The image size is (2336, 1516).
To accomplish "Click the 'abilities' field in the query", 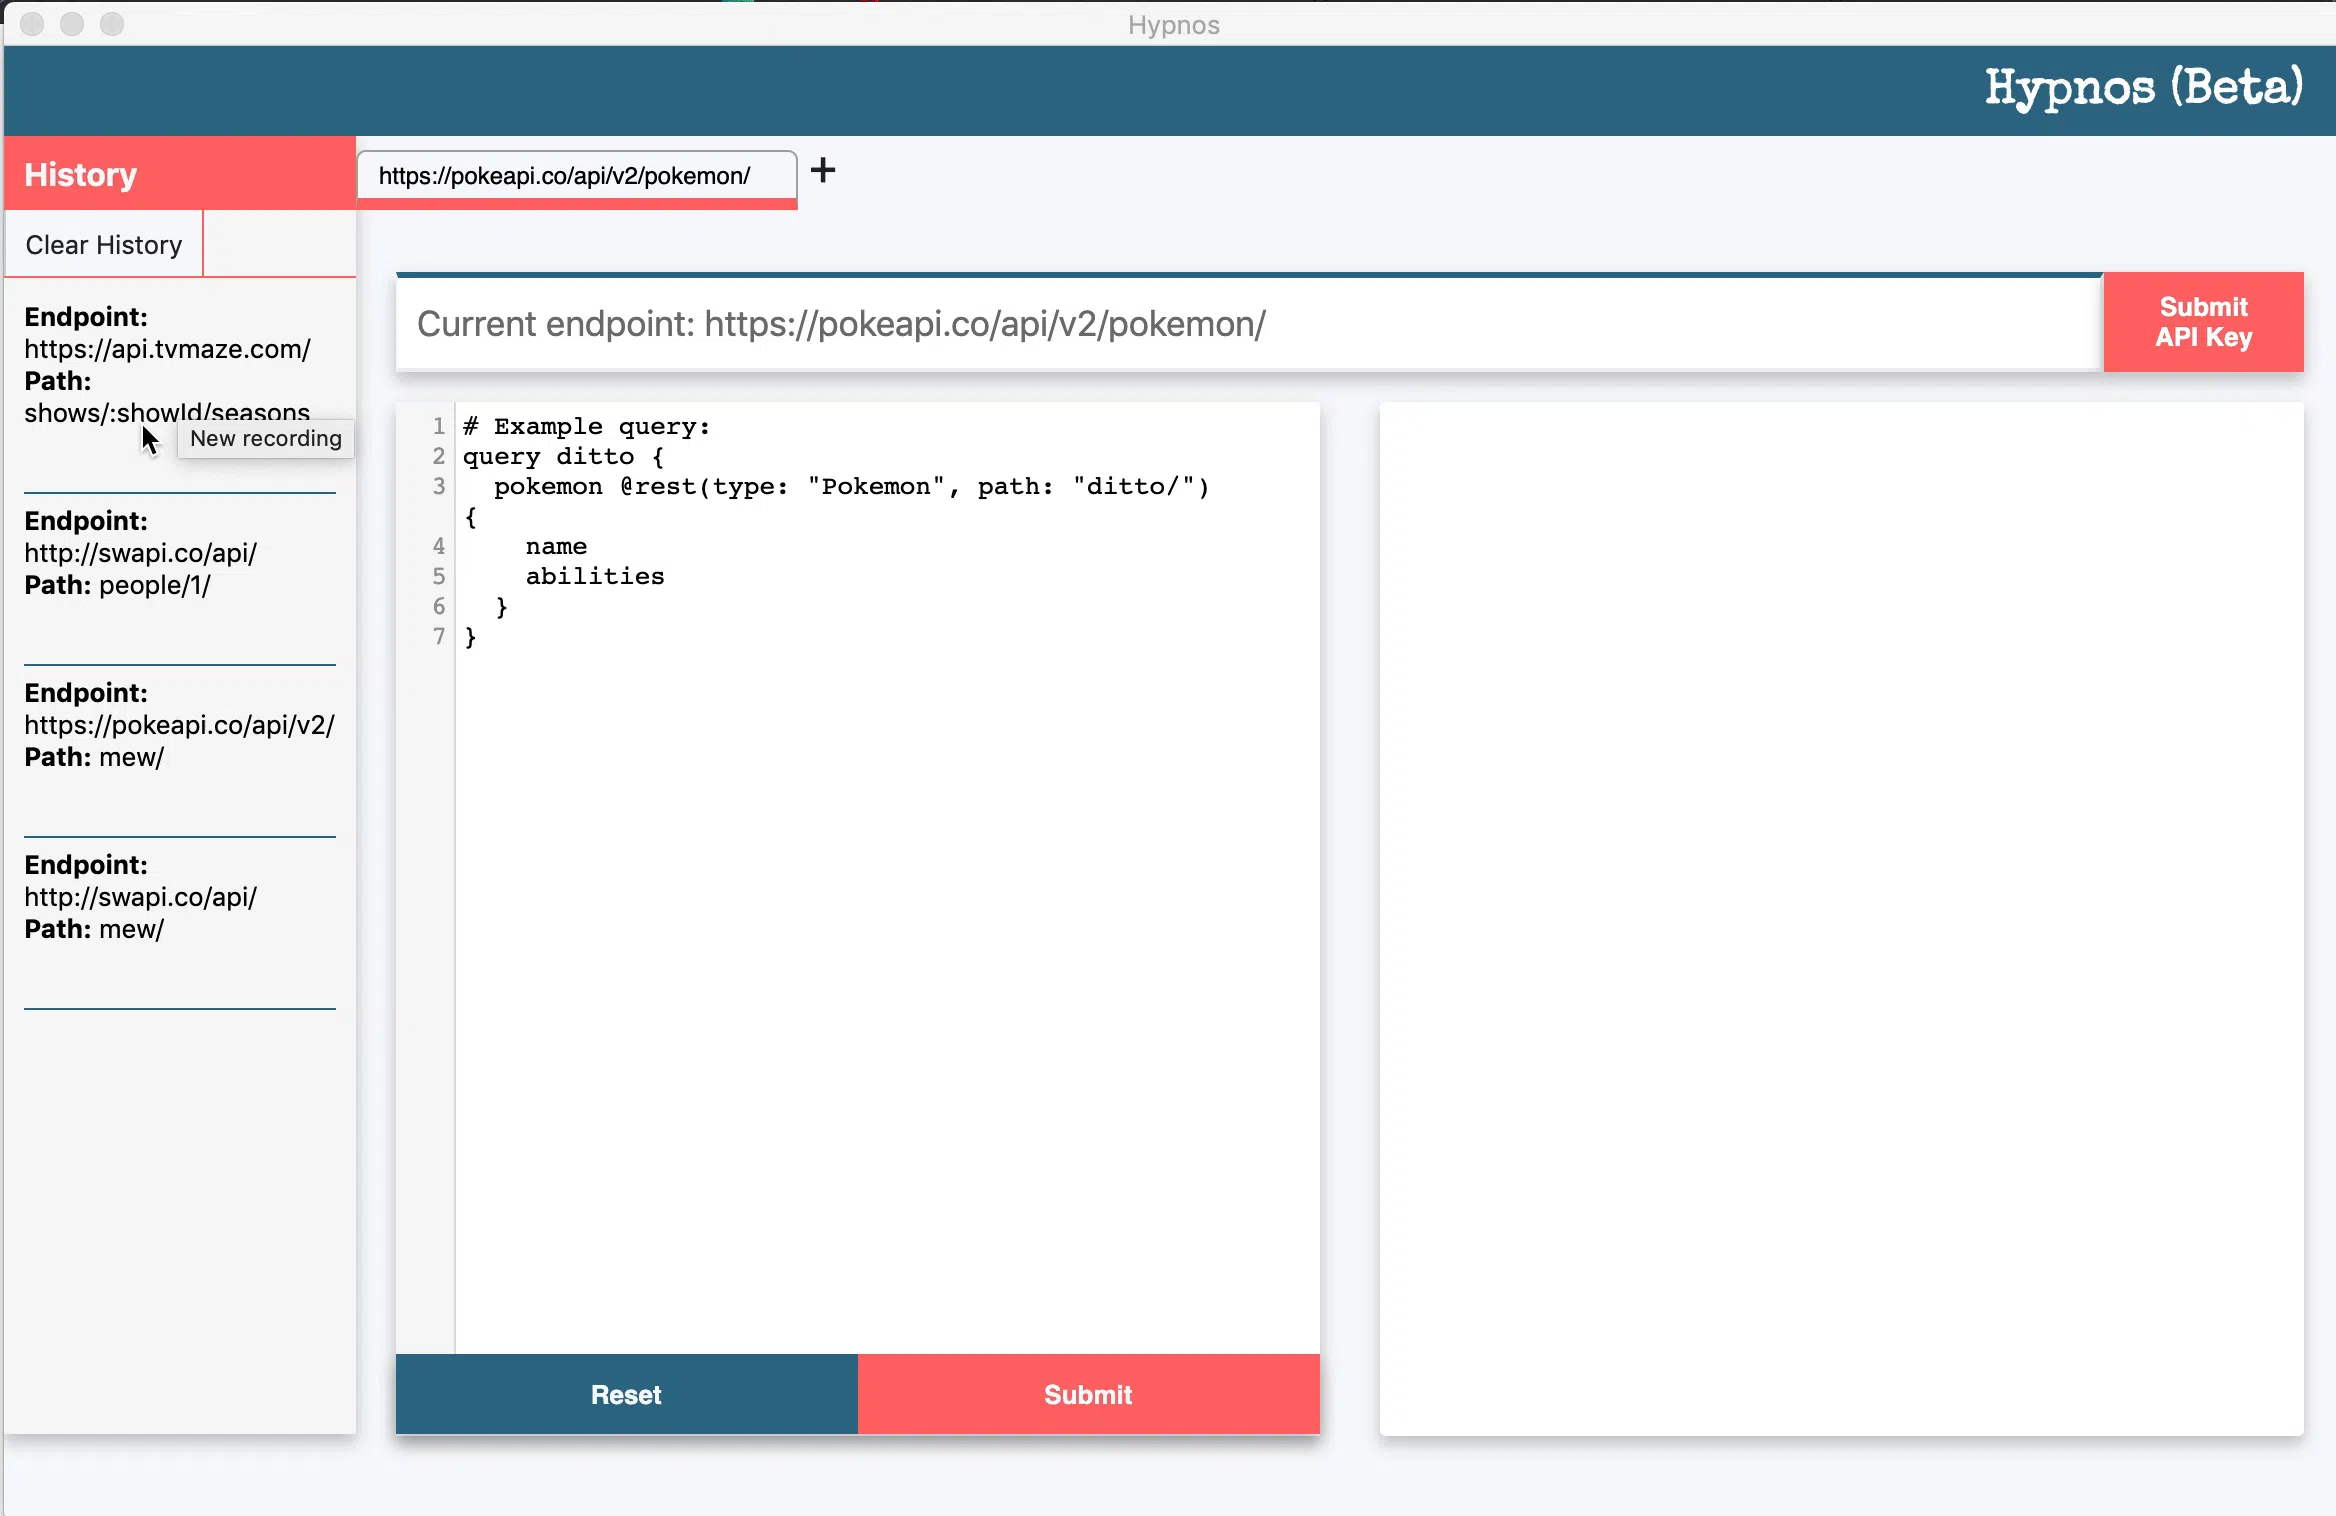I will (x=595, y=577).
